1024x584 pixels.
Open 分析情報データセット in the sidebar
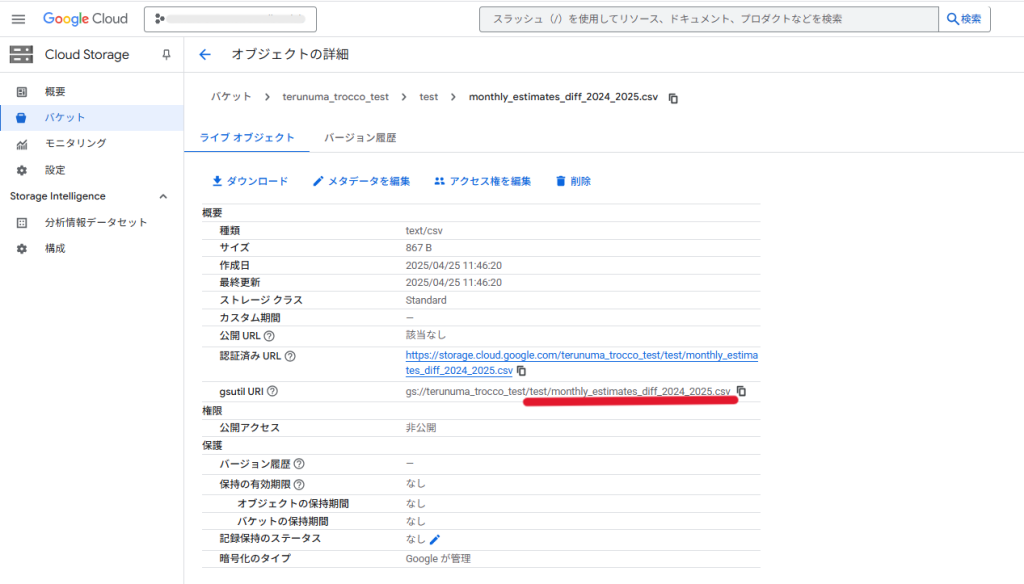[x=91, y=222]
